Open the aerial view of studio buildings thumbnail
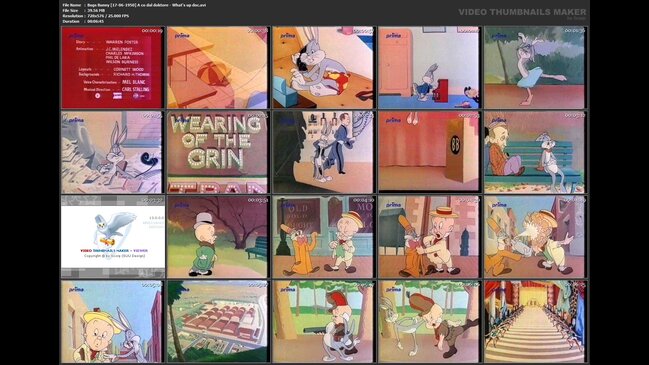Screen dimensions: 649x365 (x=218, y=322)
